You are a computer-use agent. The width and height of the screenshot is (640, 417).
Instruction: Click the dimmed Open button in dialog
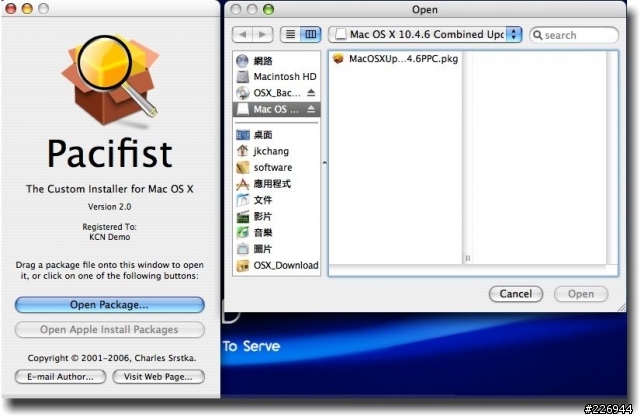pos(581,294)
